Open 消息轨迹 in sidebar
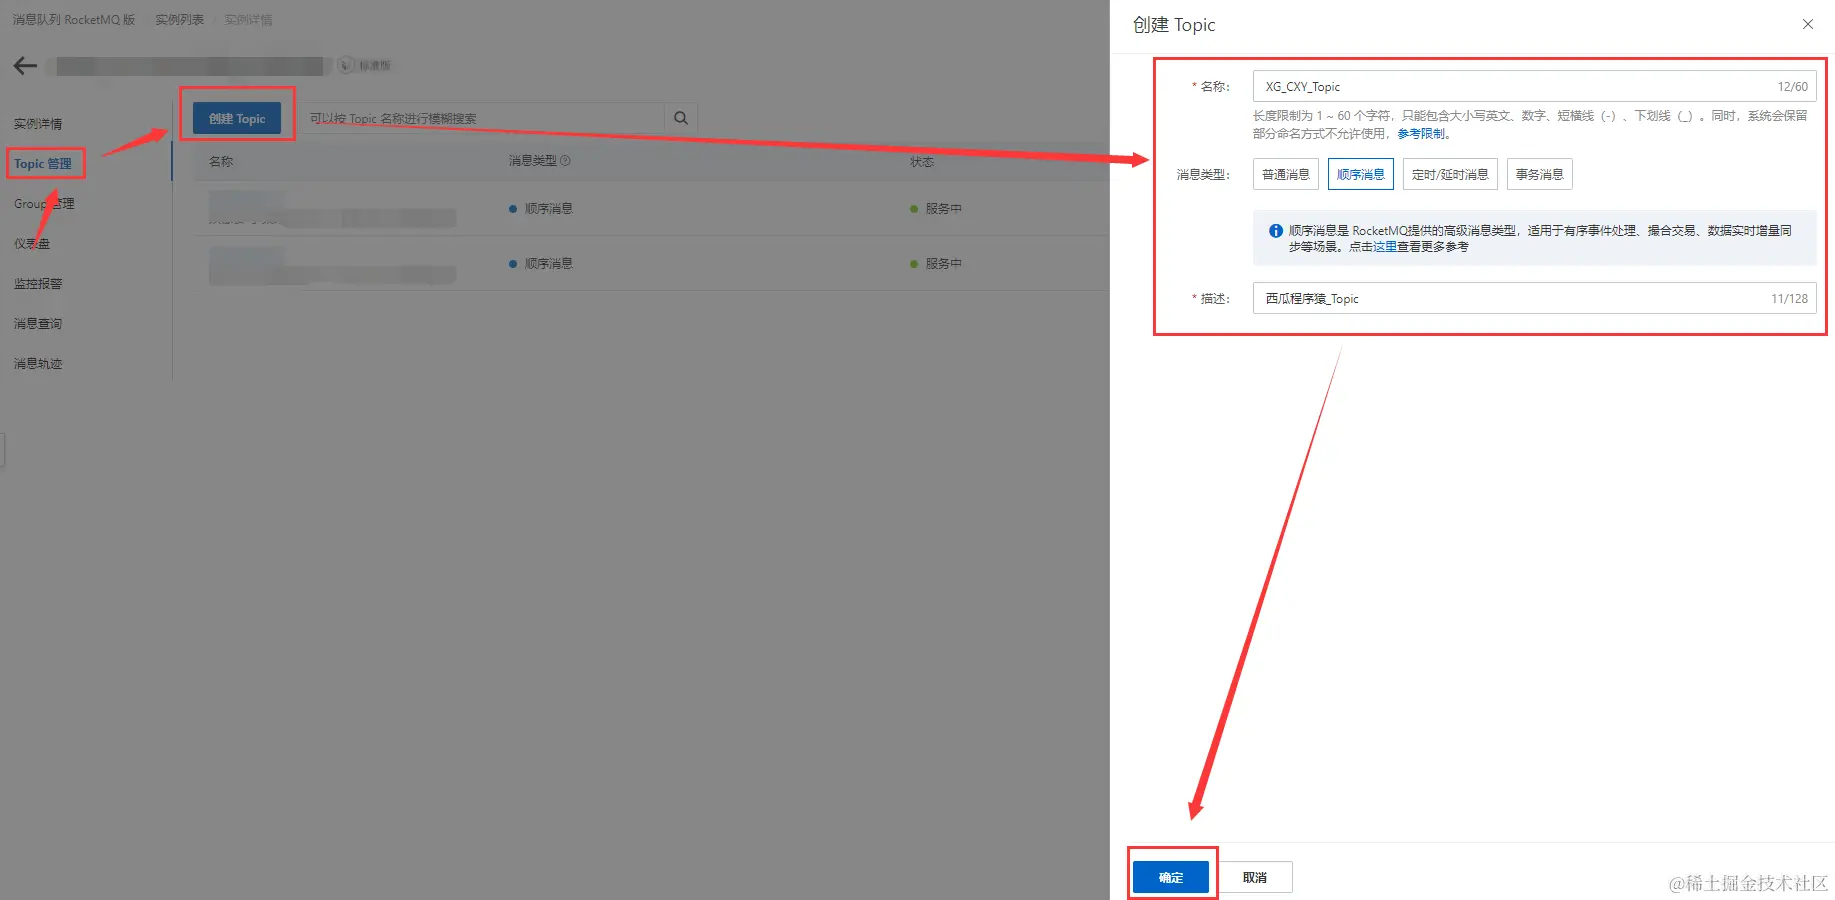This screenshot has width=1835, height=900. pos(38,364)
